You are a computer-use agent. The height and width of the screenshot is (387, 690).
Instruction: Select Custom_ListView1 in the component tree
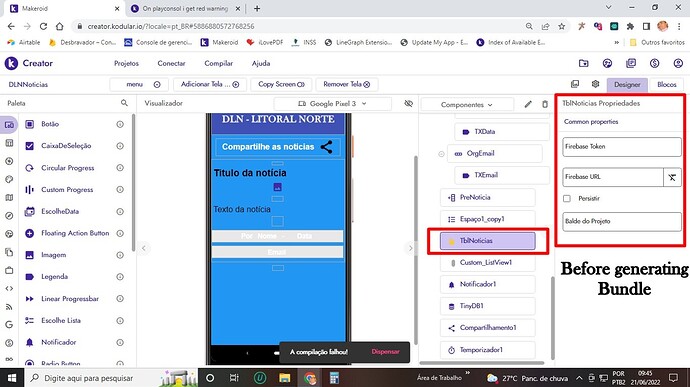[488, 263]
